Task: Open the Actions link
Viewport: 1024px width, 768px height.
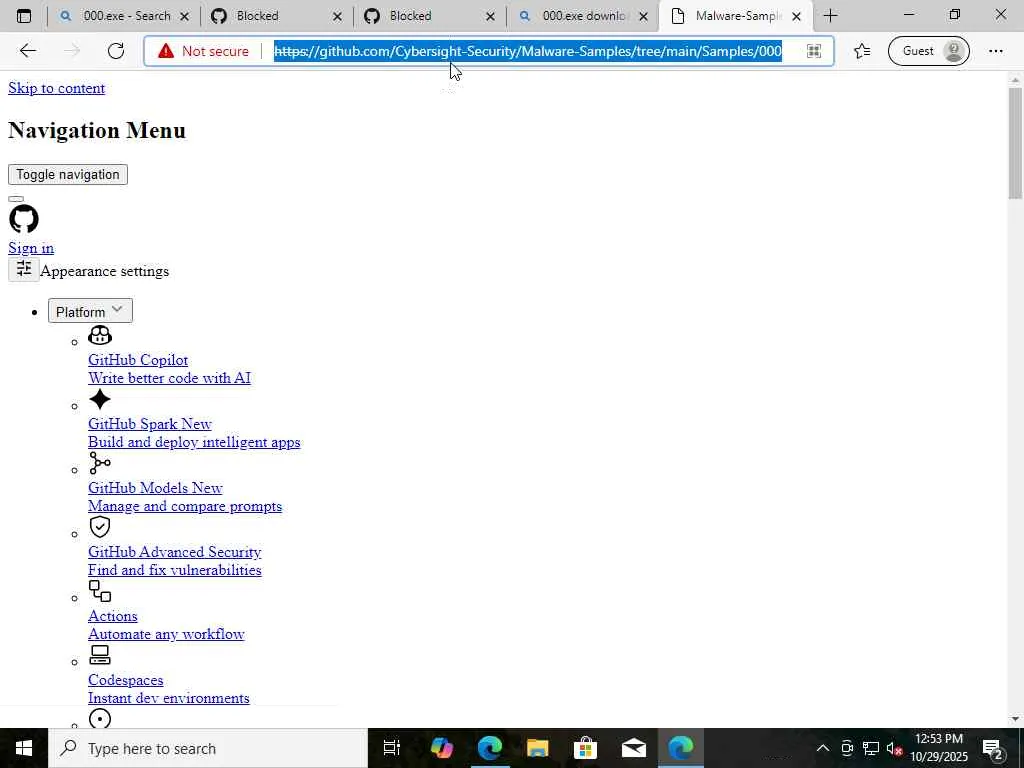Action: [112, 616]
